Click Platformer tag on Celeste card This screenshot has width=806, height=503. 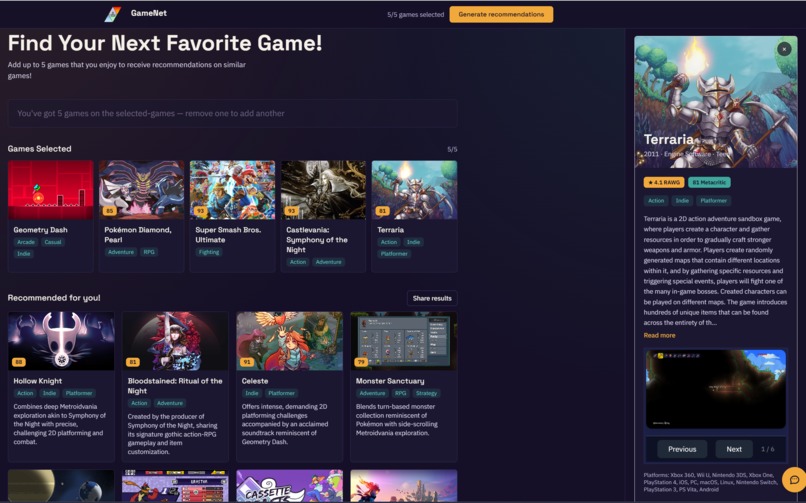(x=281, y=393)
